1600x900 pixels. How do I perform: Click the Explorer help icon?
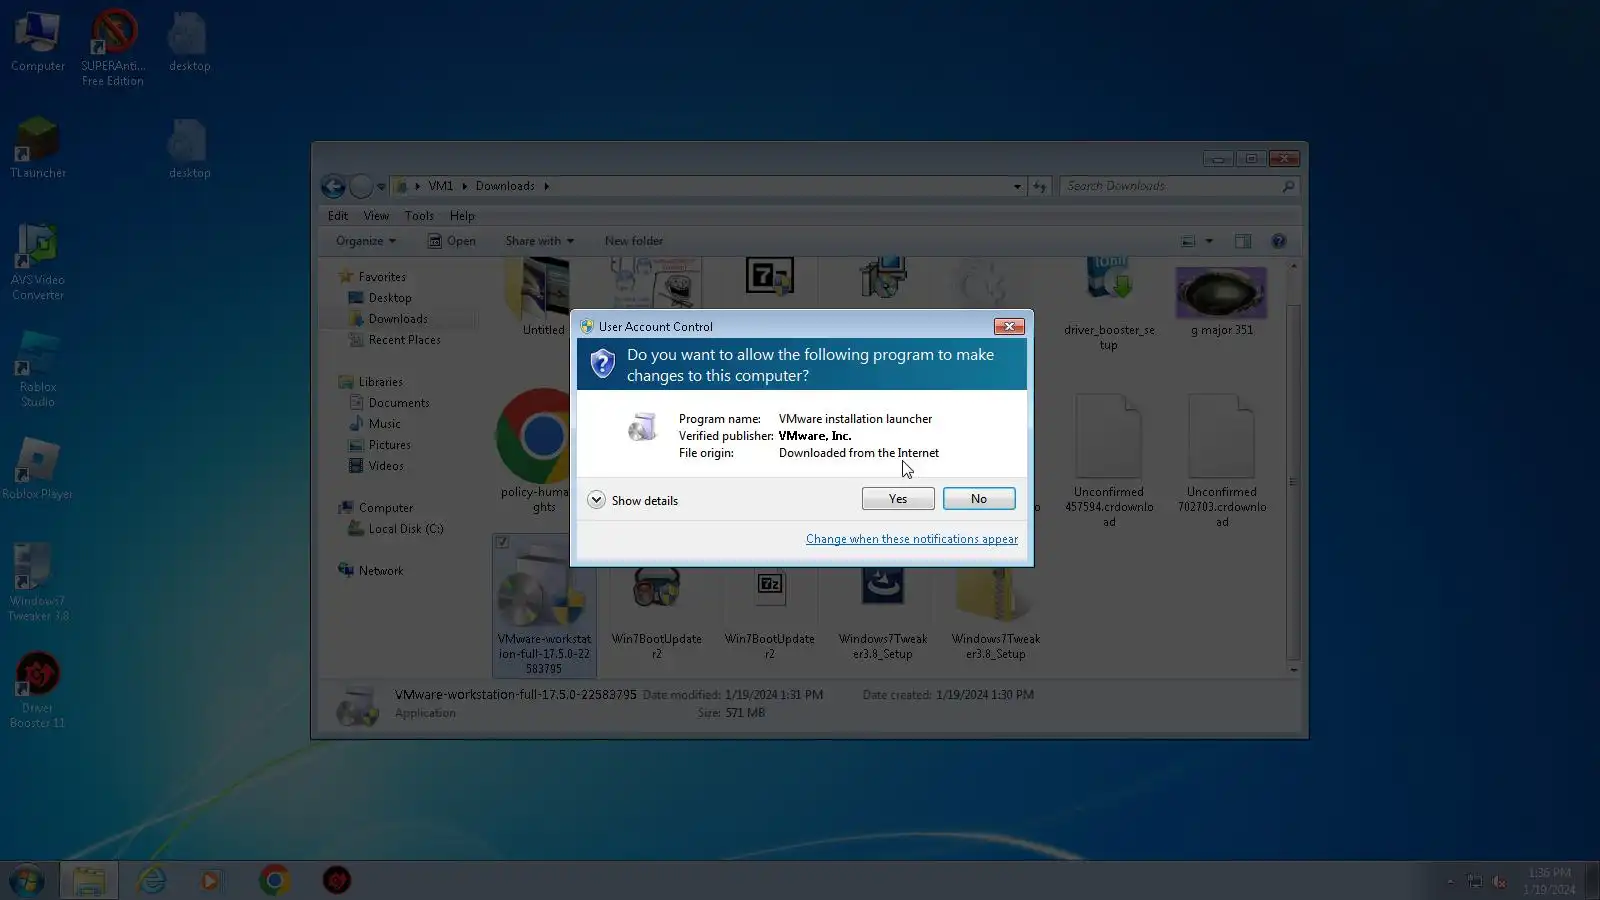(x=1278, y=241)
